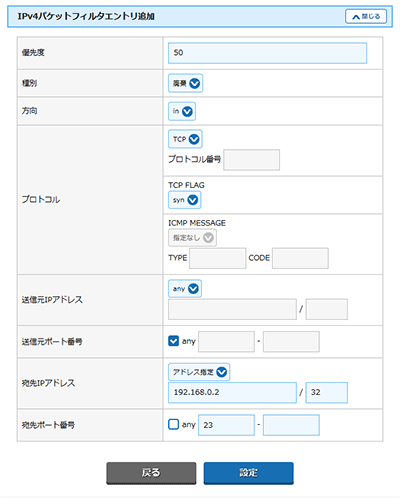Open the 方向 dropdown set to in
Viewport: 400px width, 498px height.
(x=182, y=111)
